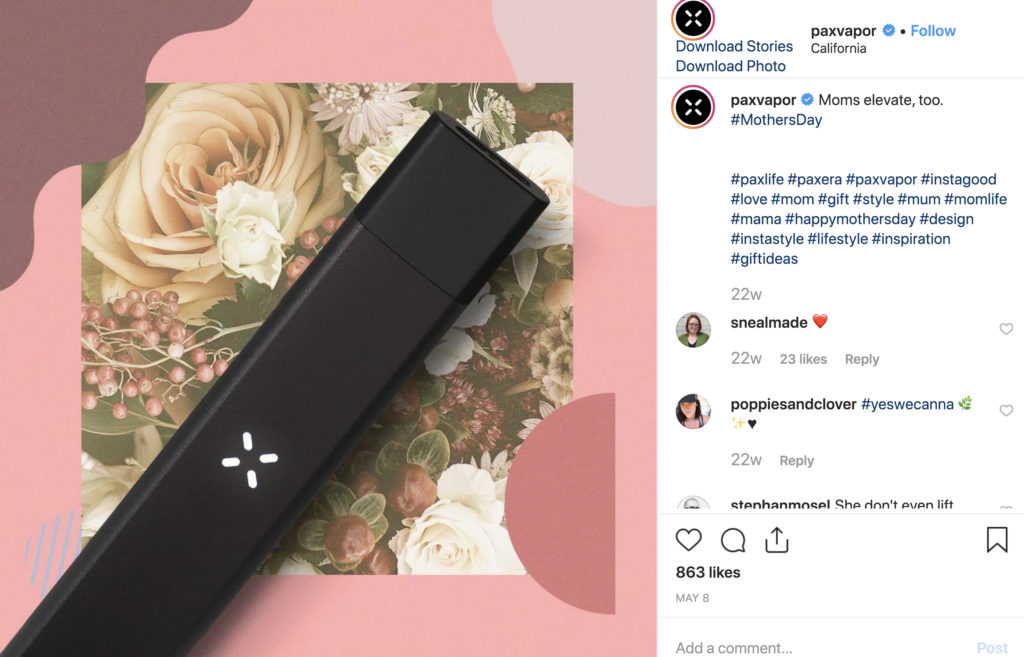Like poppiesandclover's comment with small heart

click(x=1006, y=410)
